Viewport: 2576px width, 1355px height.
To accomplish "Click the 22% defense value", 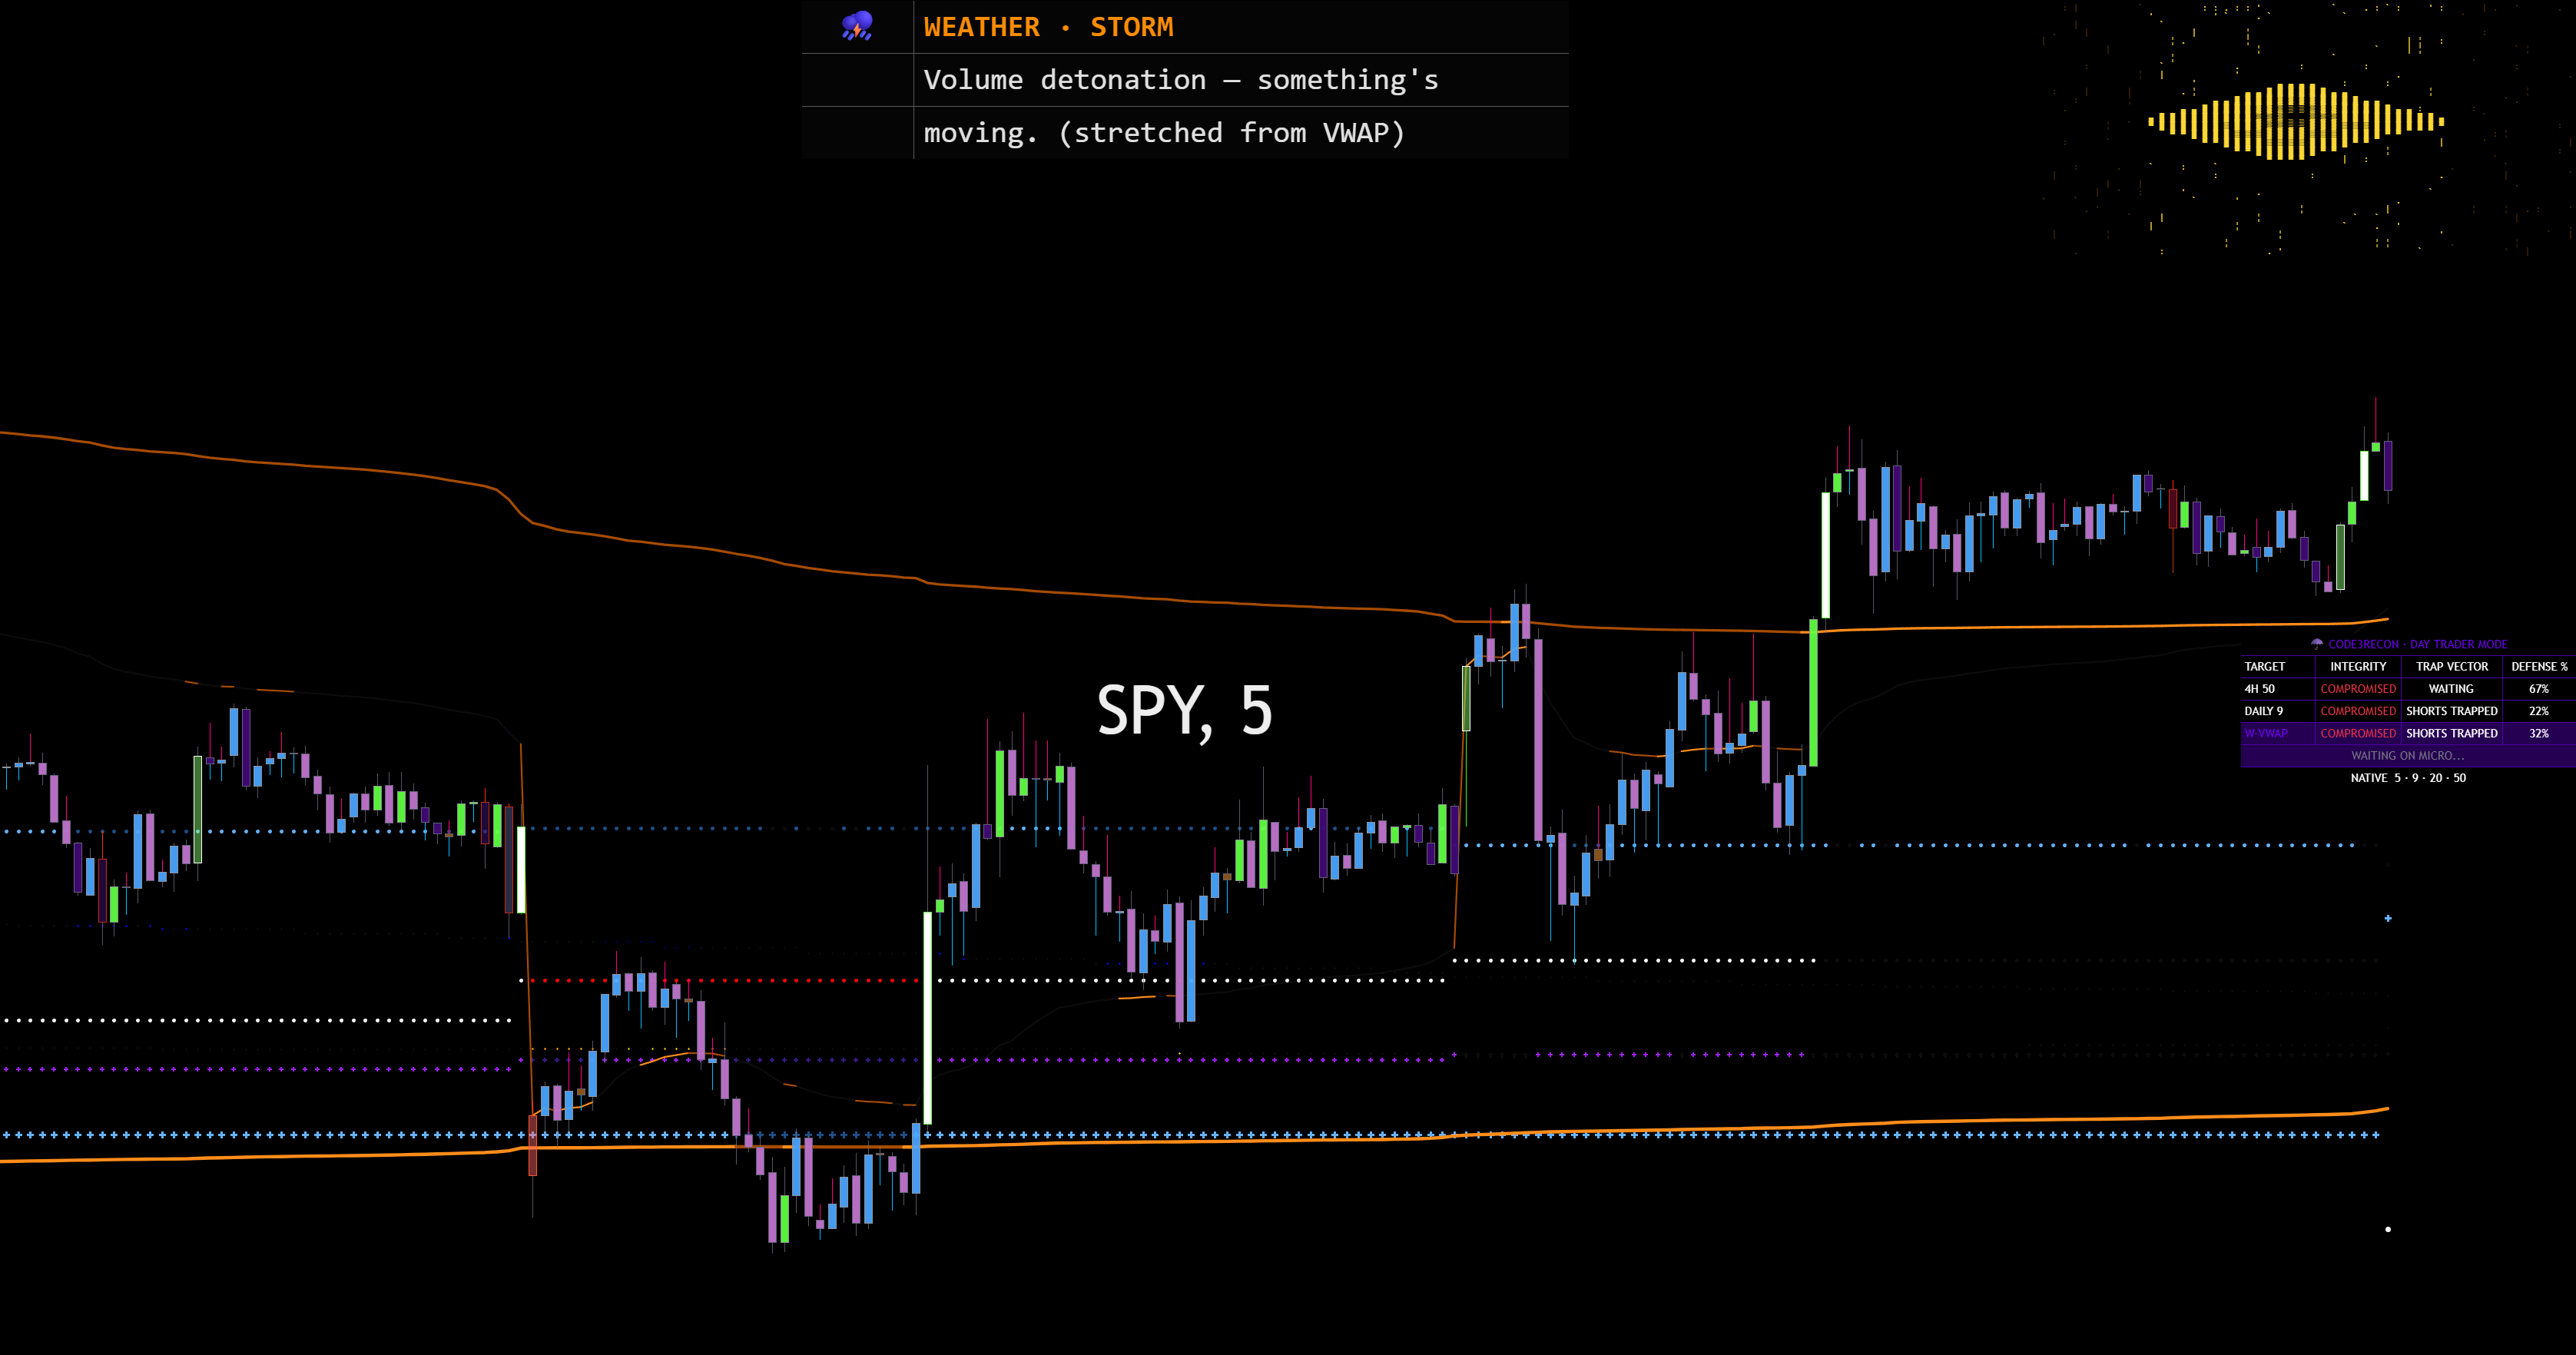I will coord(2539,711).
